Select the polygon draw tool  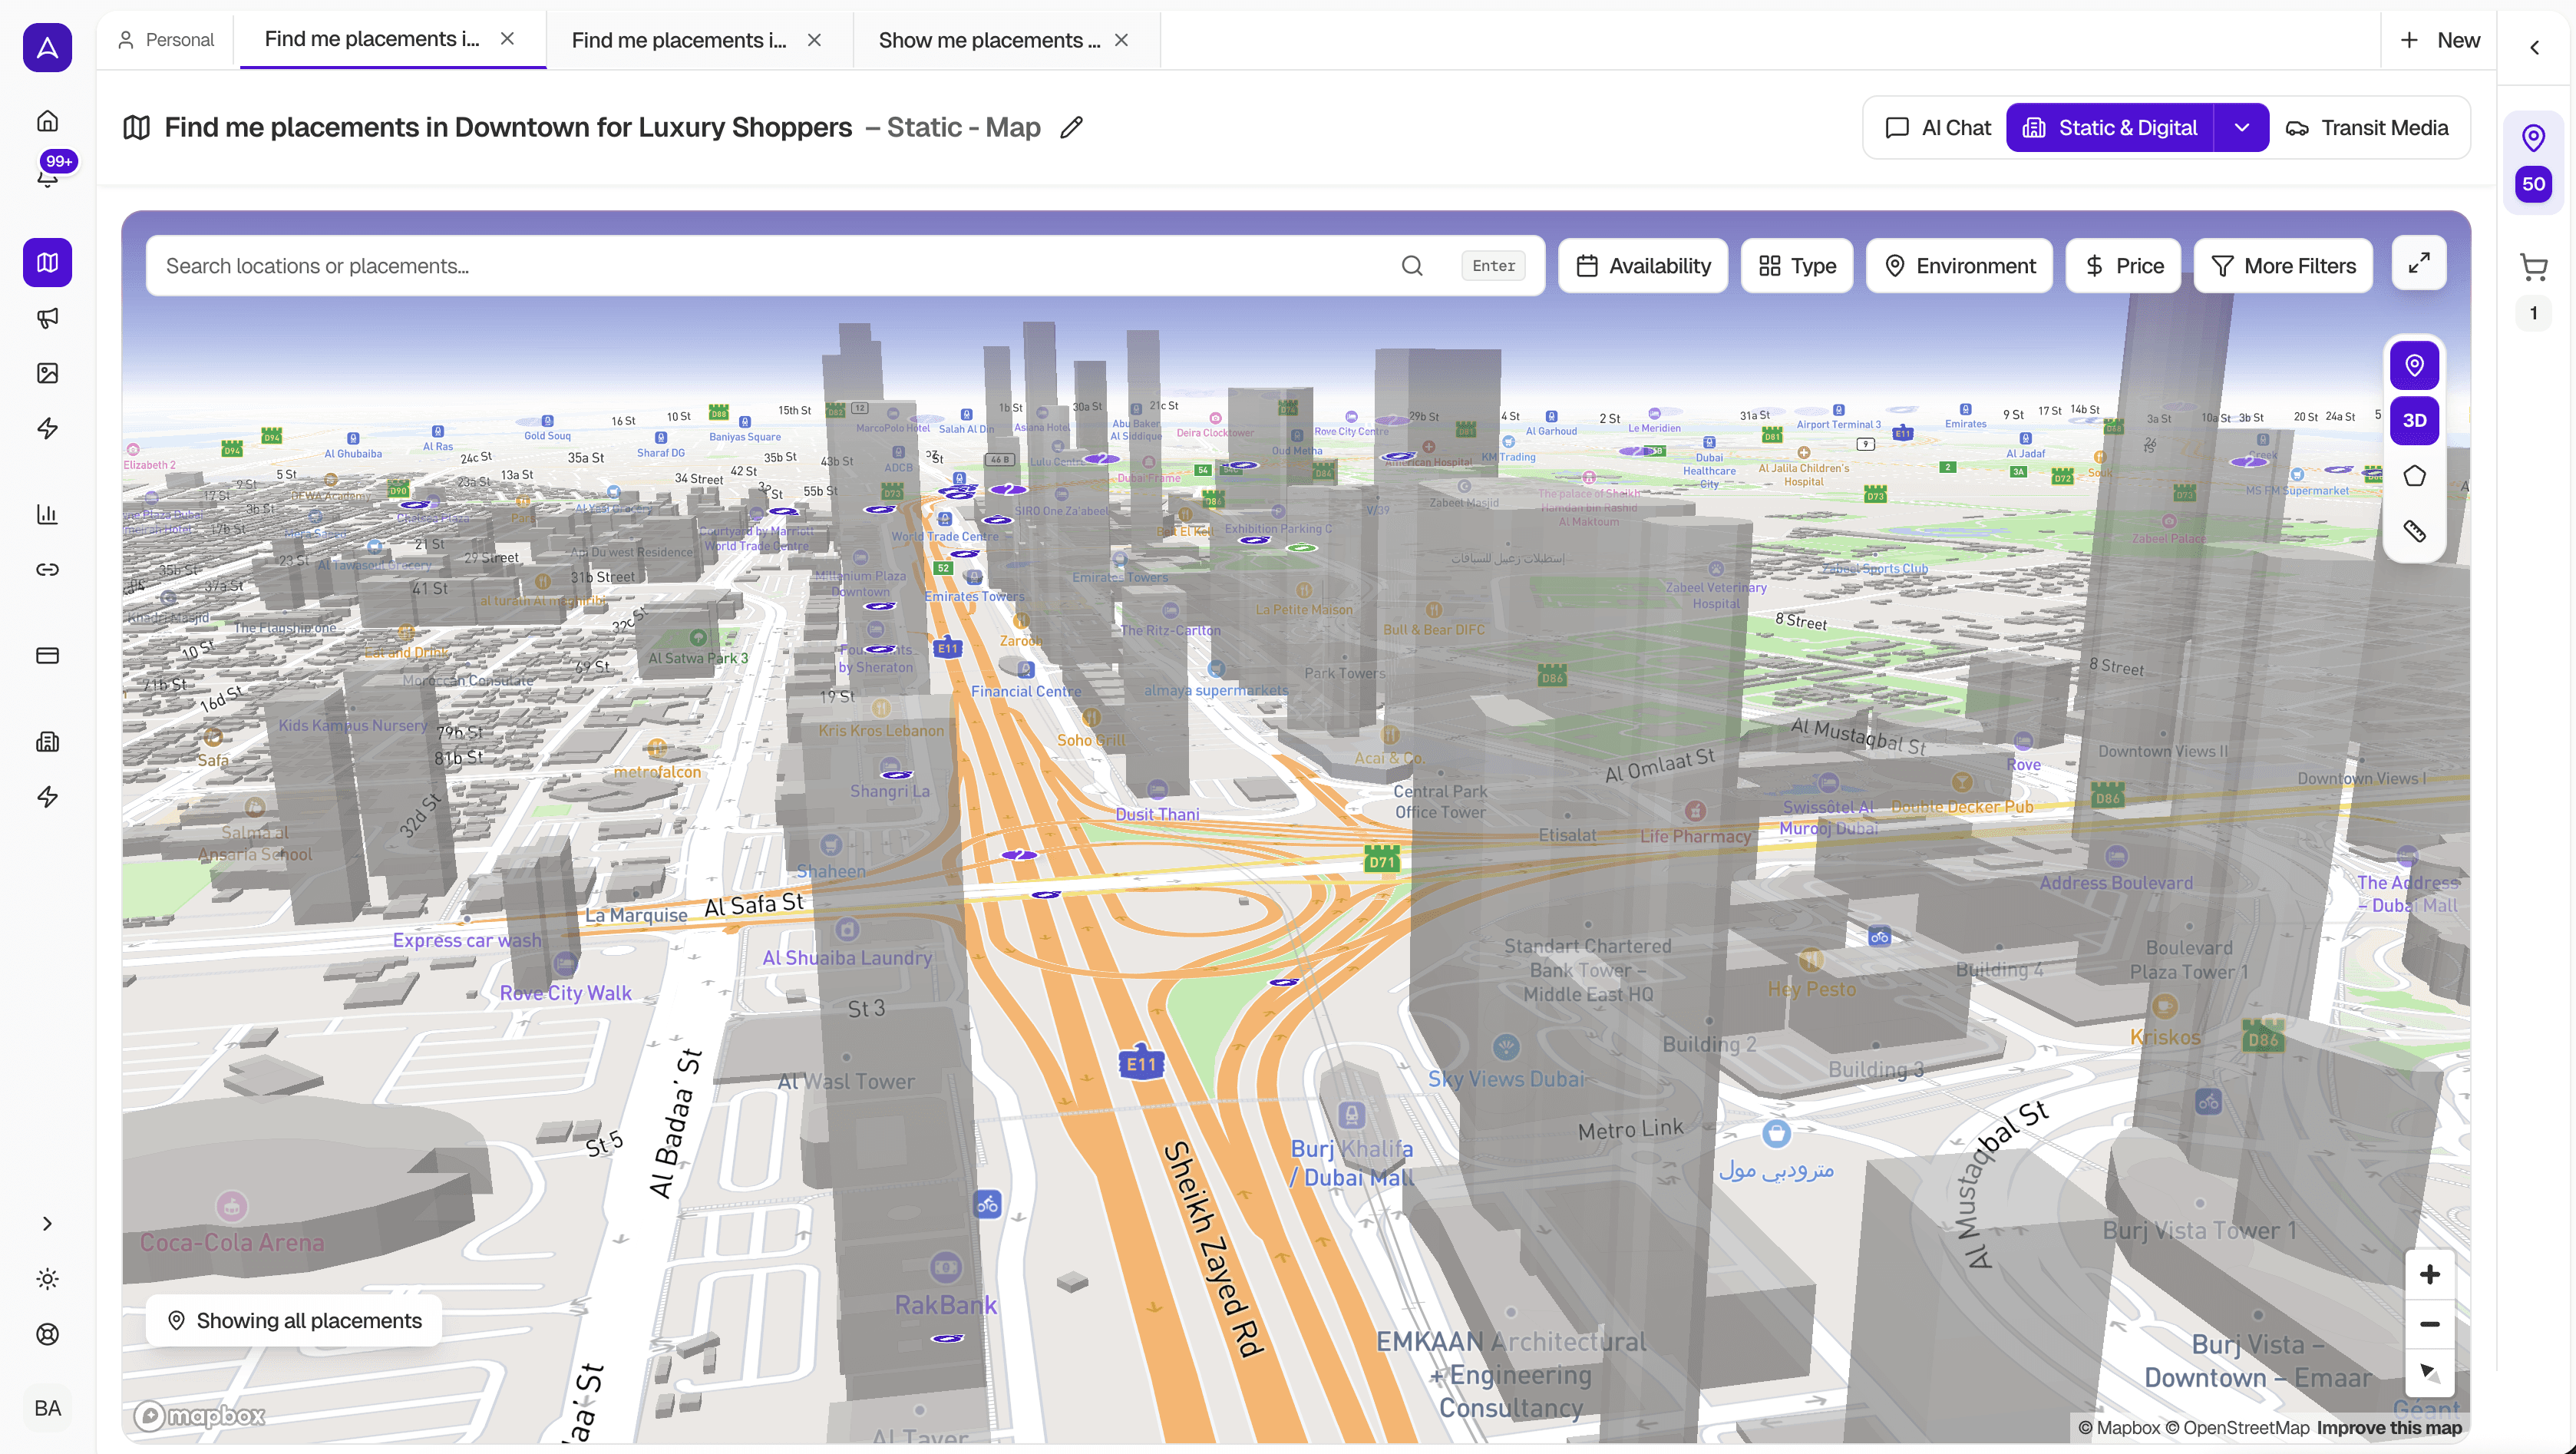(x=2413, y=476)
